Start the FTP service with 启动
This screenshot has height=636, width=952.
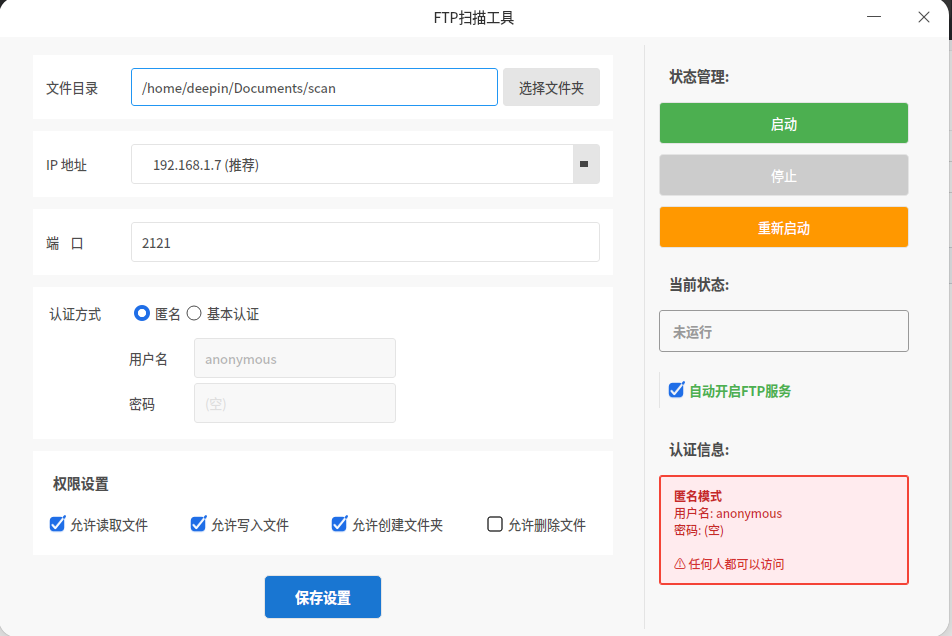click(x=784, y=123)
